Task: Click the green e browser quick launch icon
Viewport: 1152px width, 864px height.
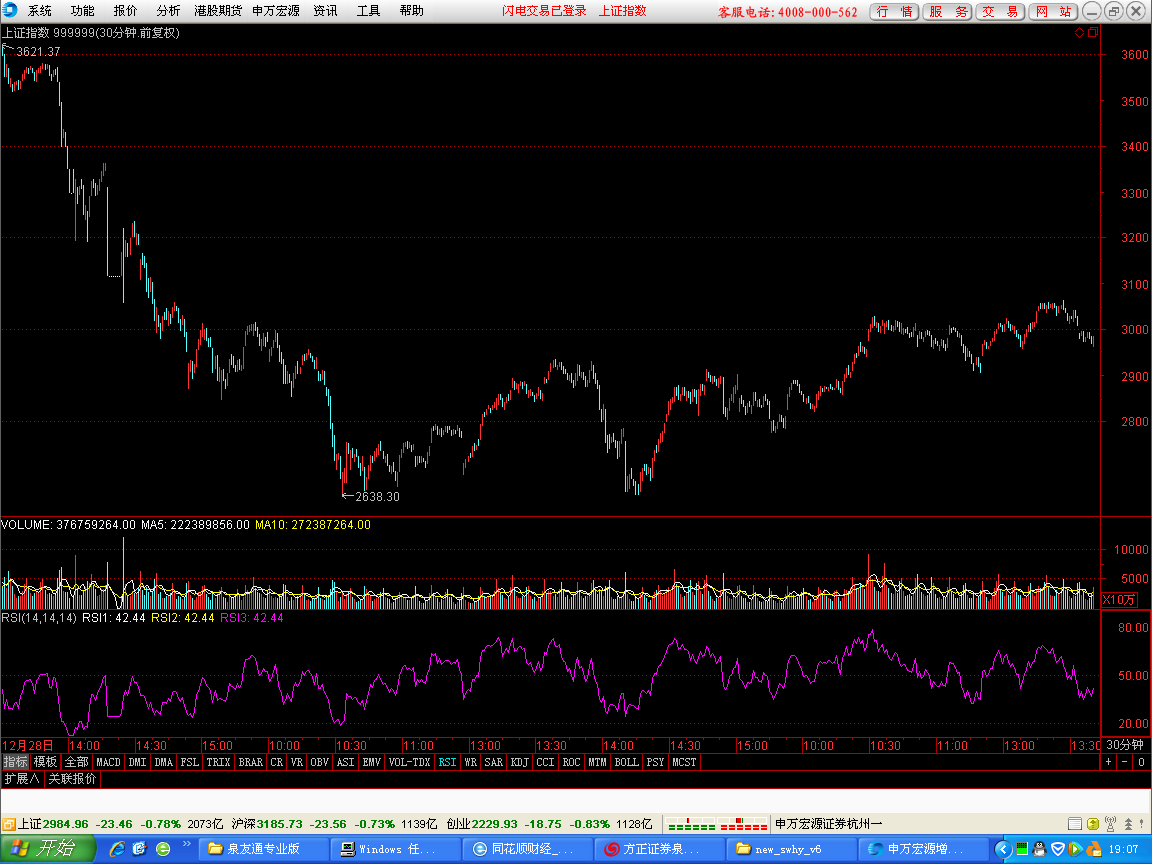Action: [x=163, y=849]
